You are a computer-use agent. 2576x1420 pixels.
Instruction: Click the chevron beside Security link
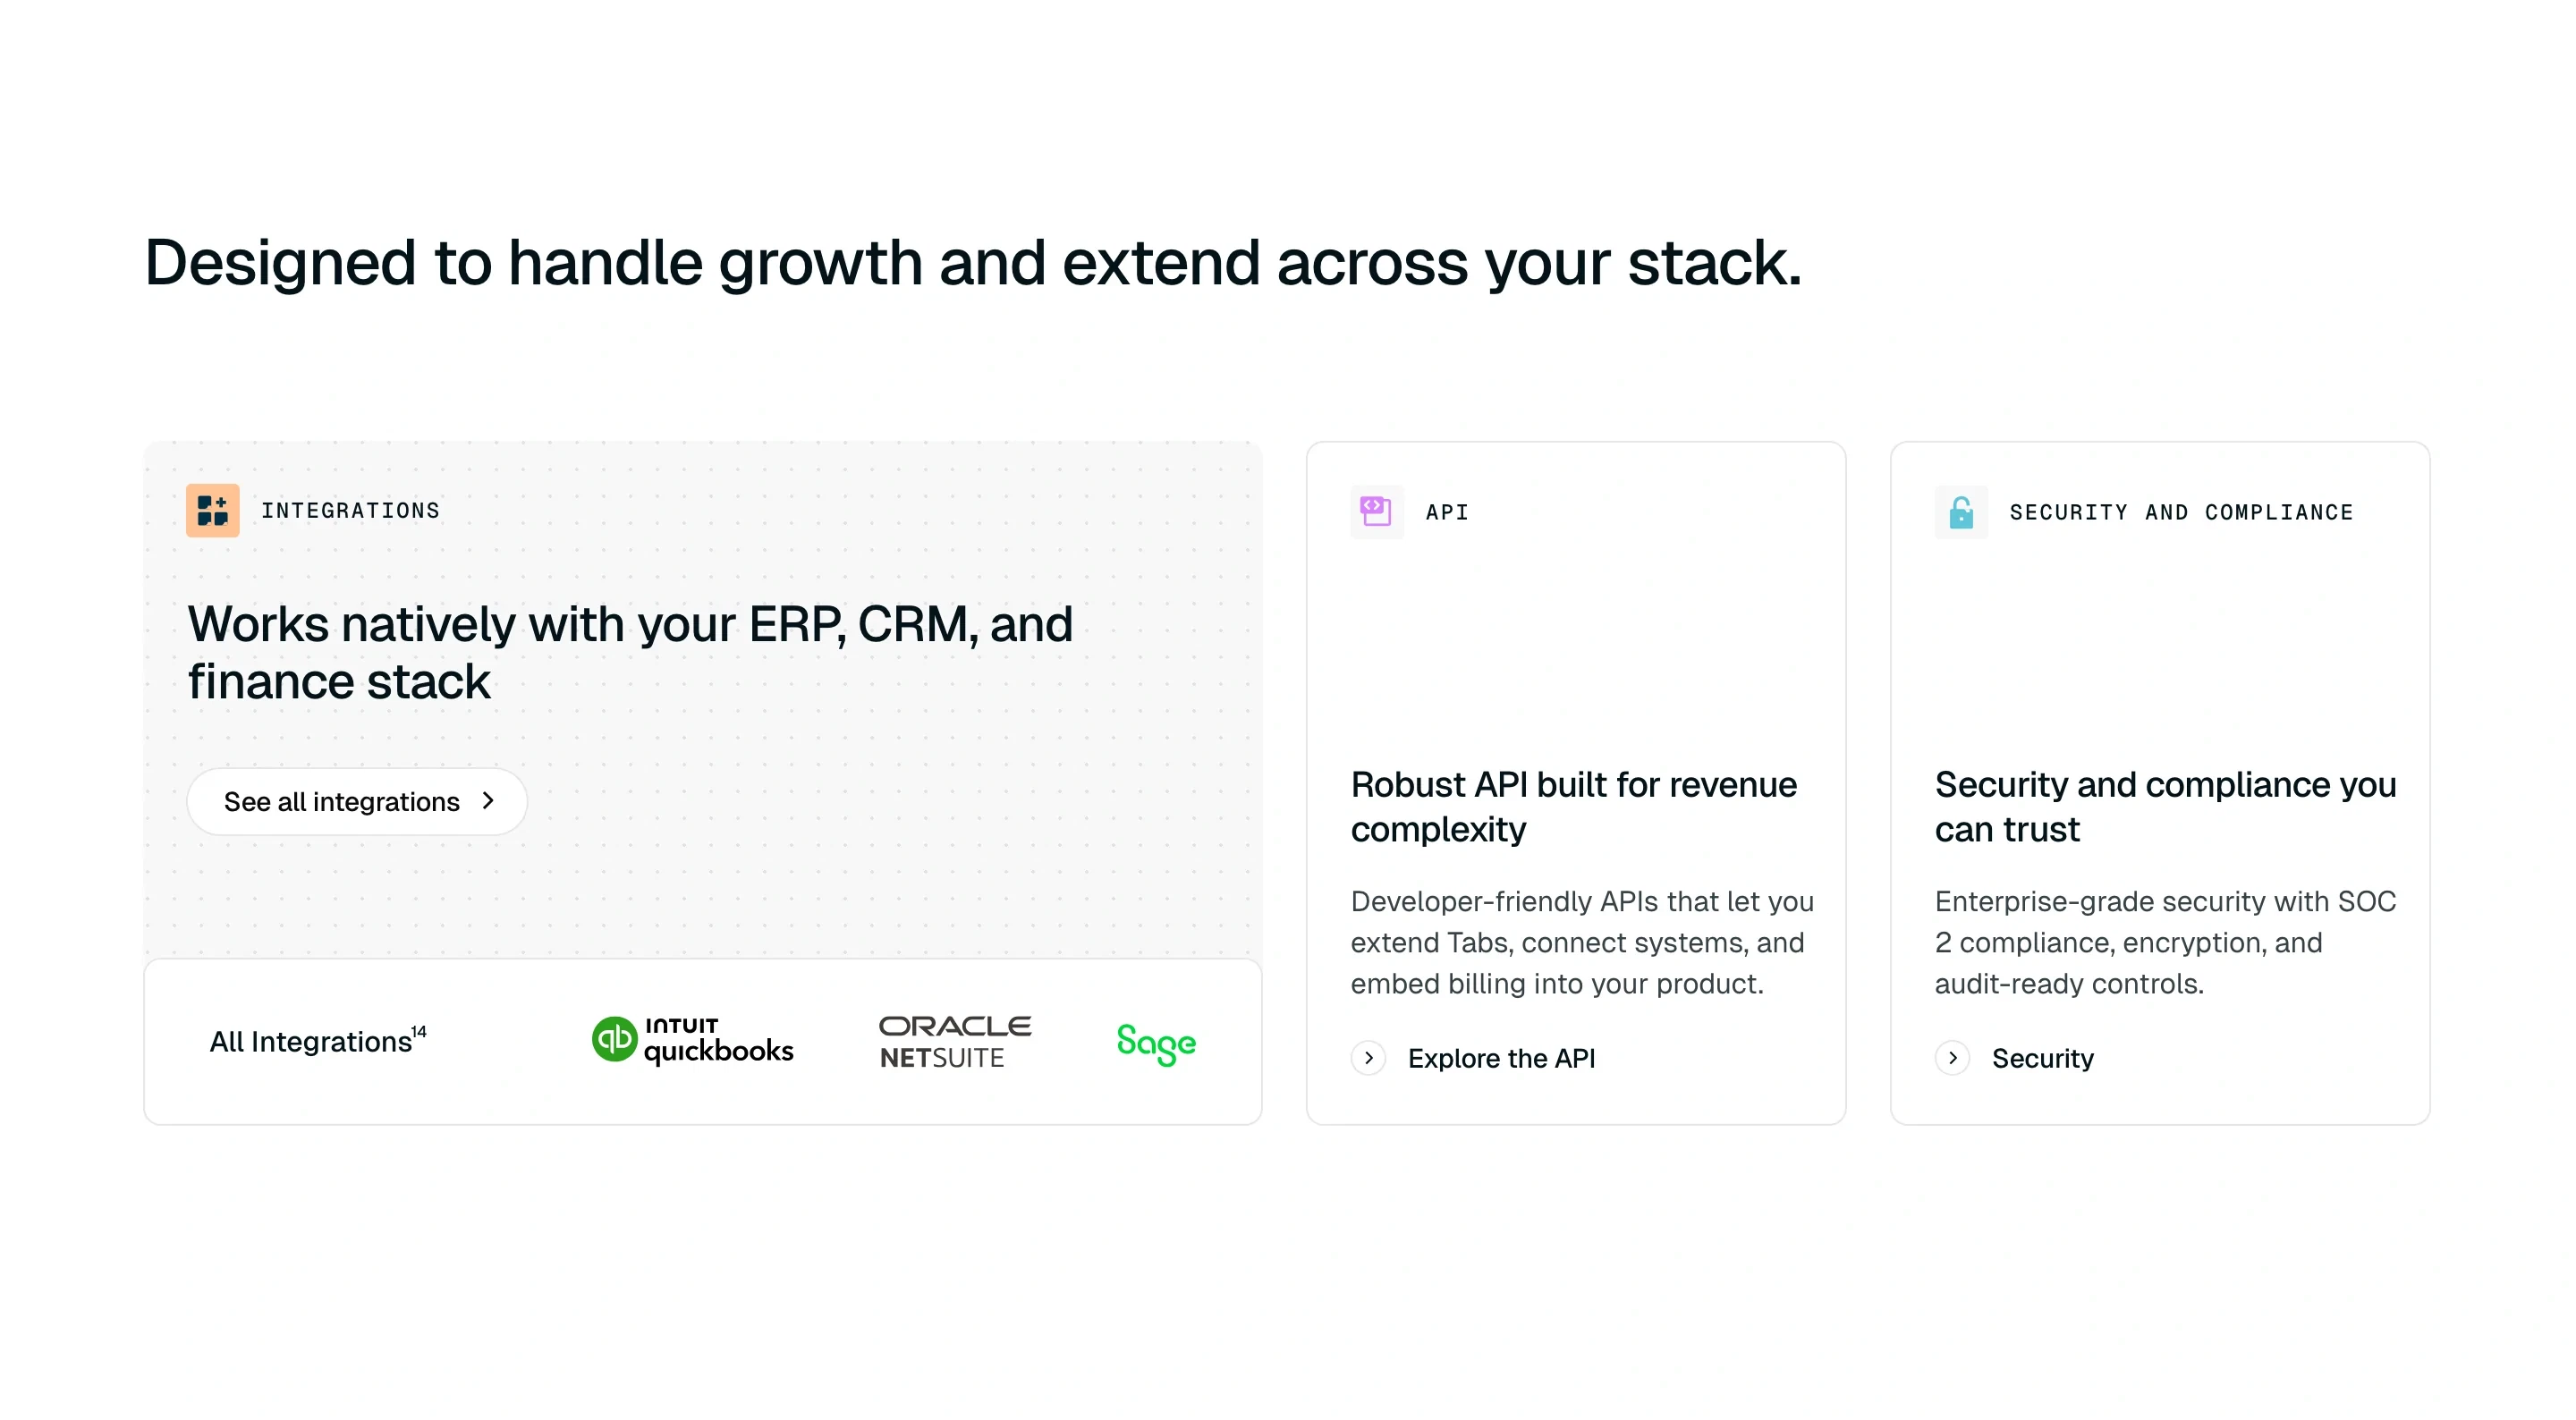(1951, 1058)
